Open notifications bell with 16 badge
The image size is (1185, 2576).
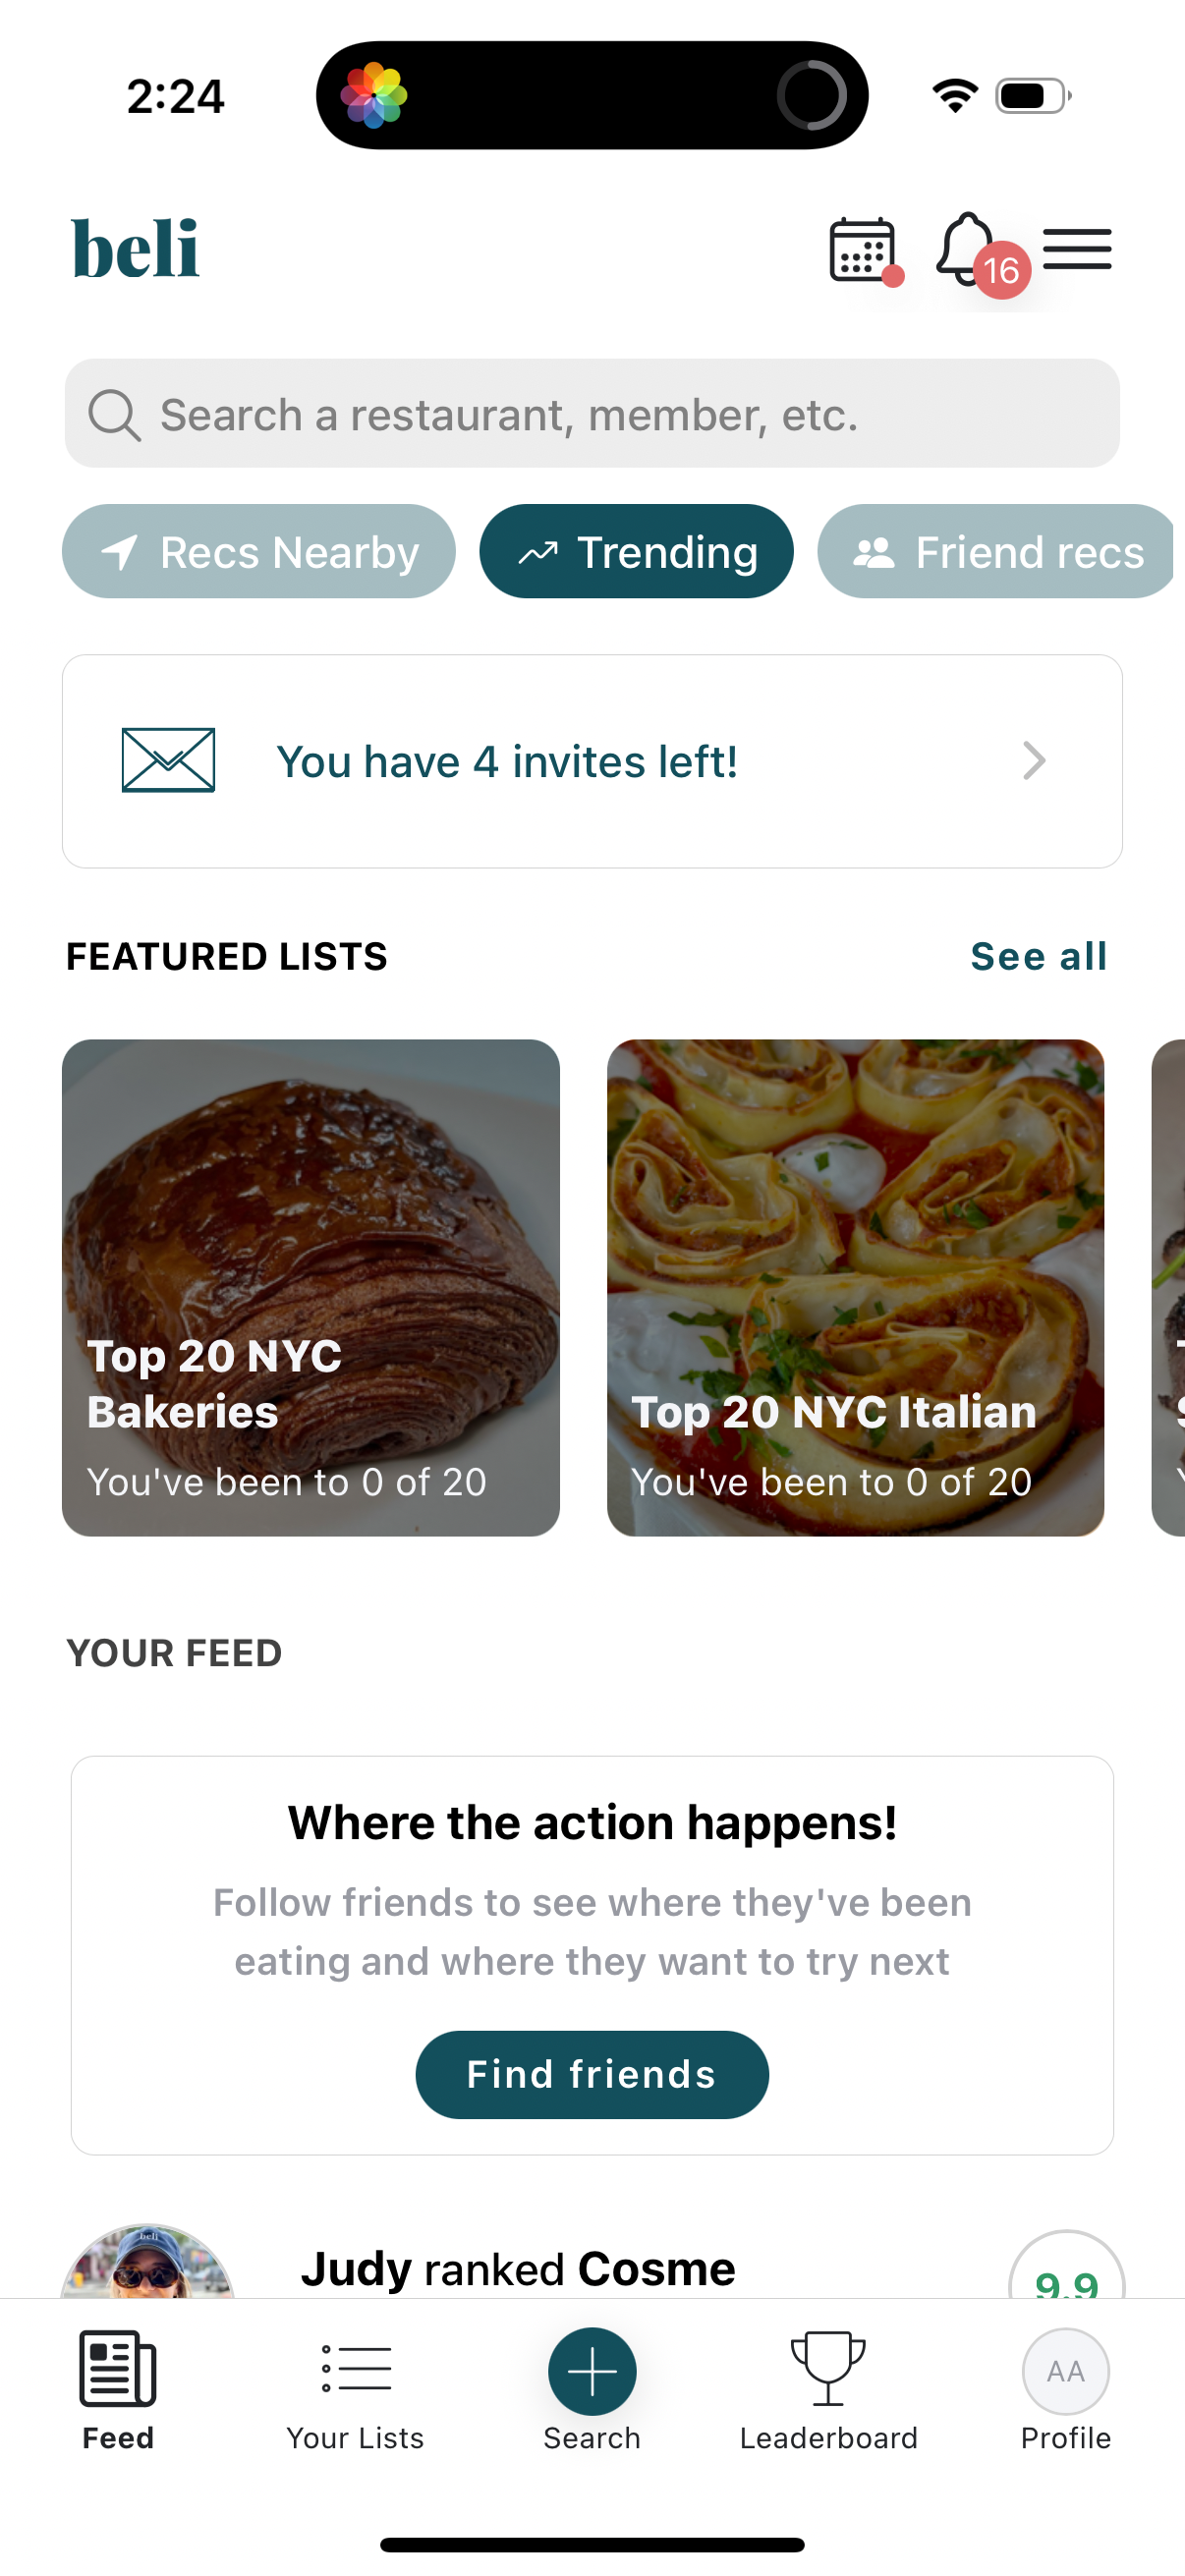(969, 249)
